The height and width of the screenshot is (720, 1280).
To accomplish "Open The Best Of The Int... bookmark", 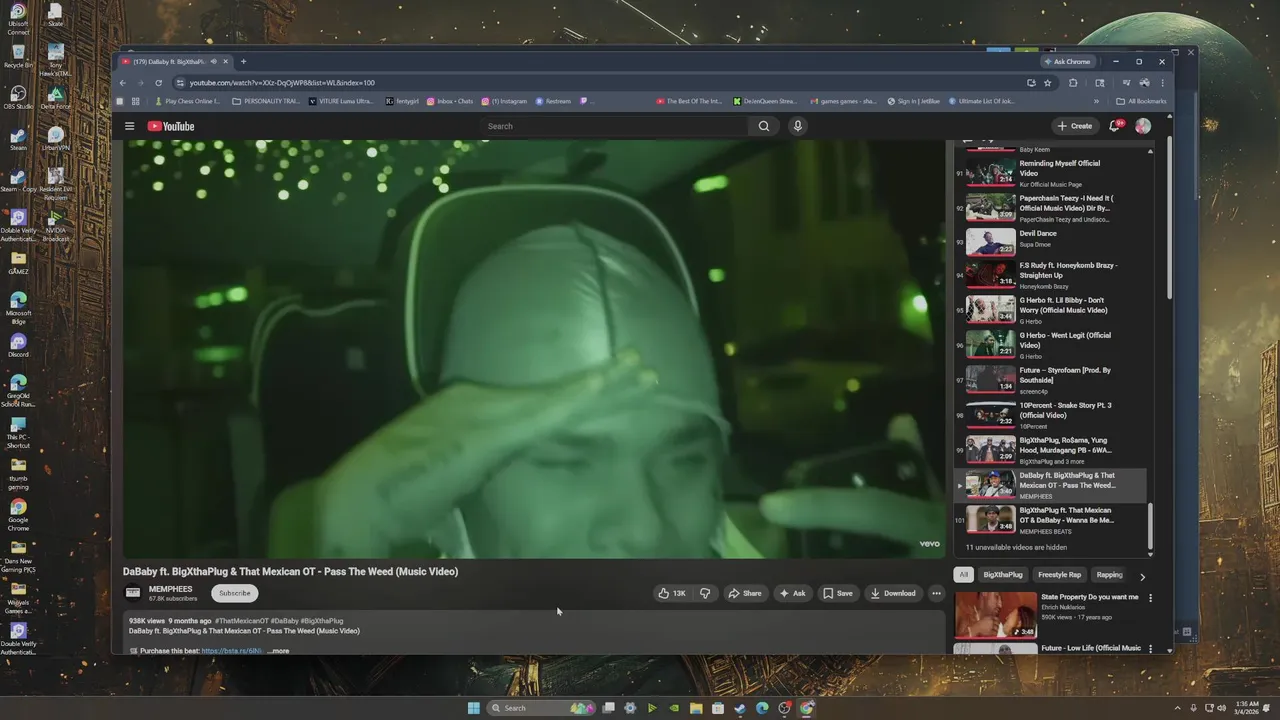I will tap(689, 101).
